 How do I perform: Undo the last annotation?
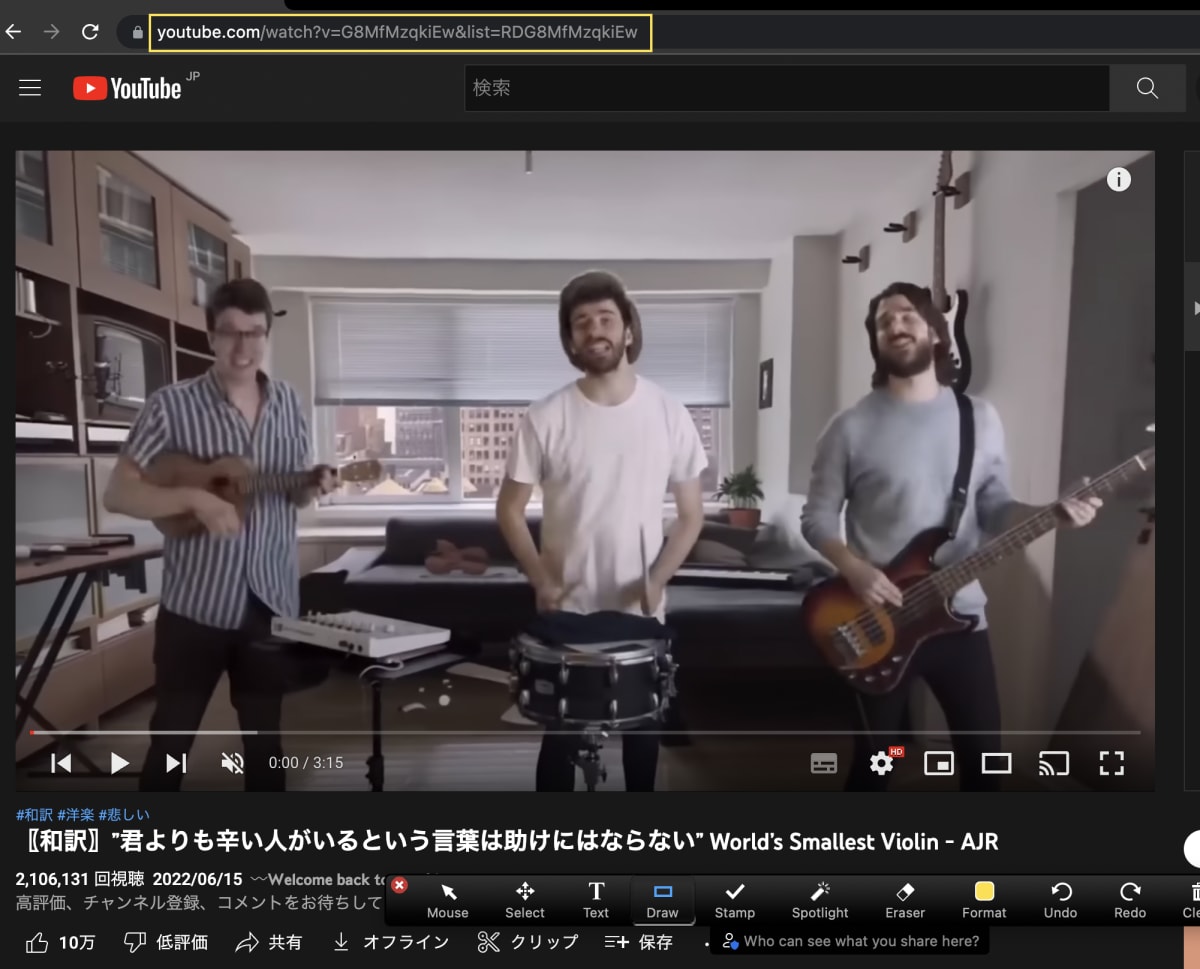tap(1061, 900)
